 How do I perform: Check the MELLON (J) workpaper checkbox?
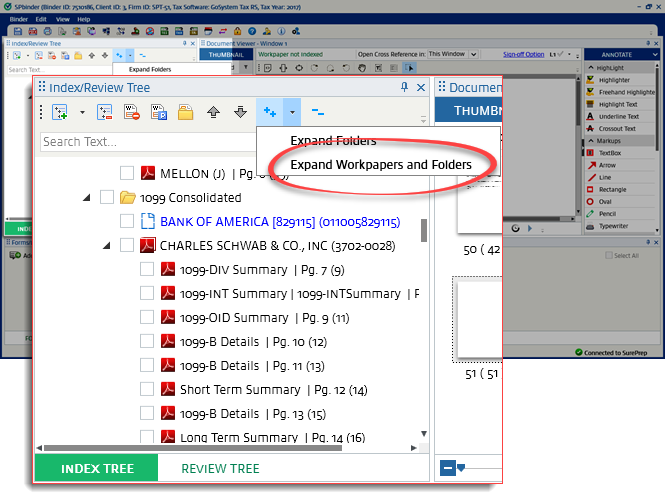(127, 173)
